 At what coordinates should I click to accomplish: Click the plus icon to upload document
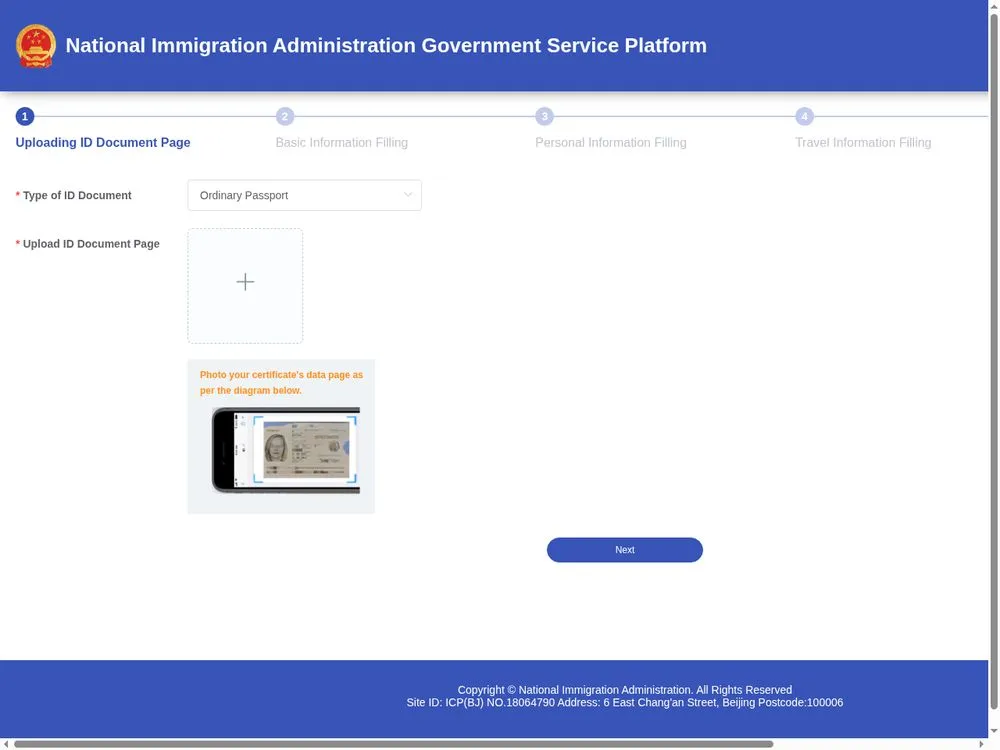245,282
